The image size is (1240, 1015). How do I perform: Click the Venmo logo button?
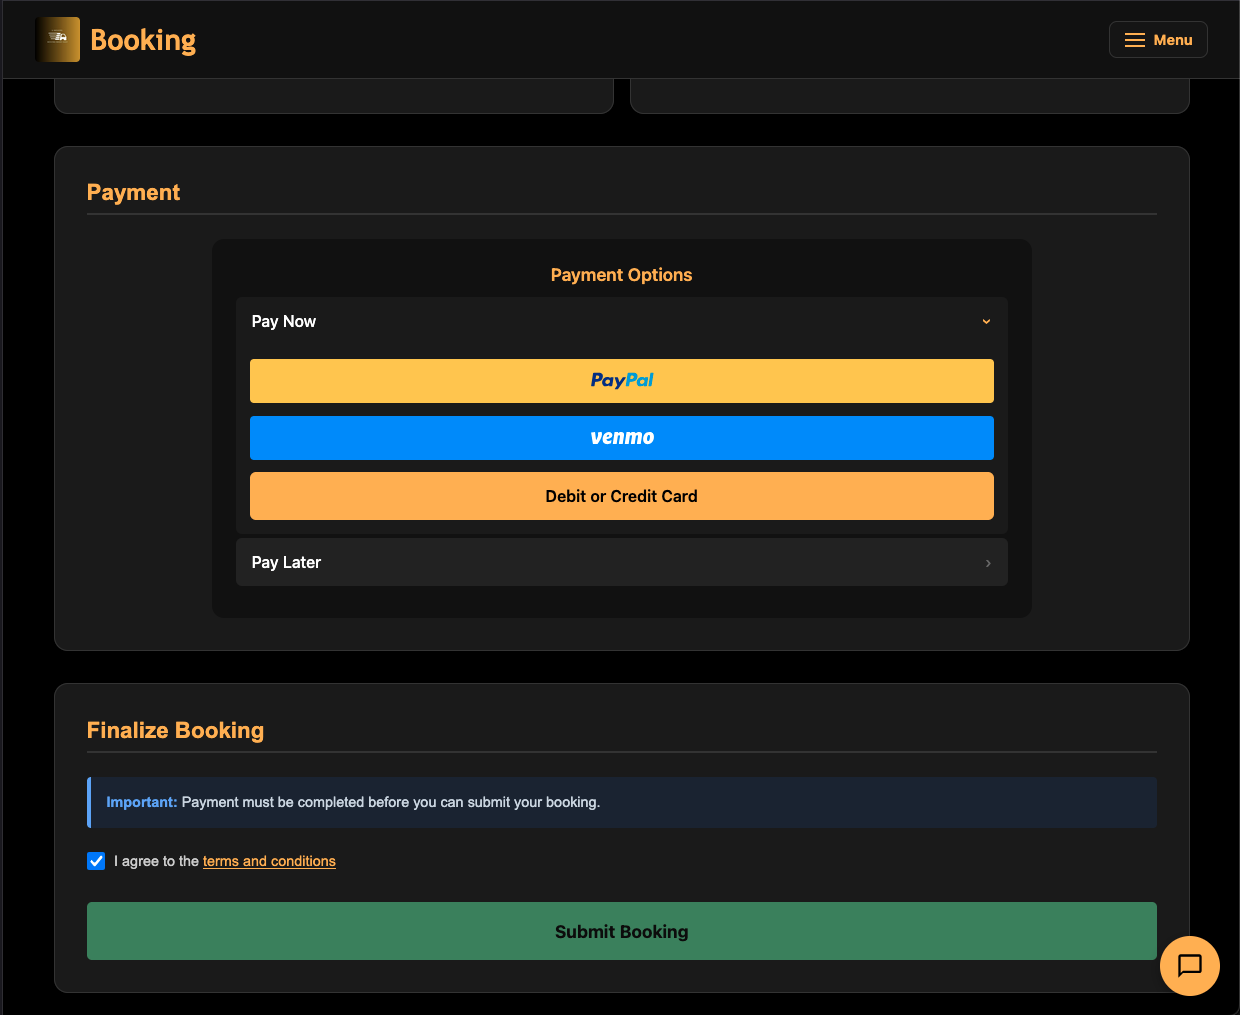(621, 437)
